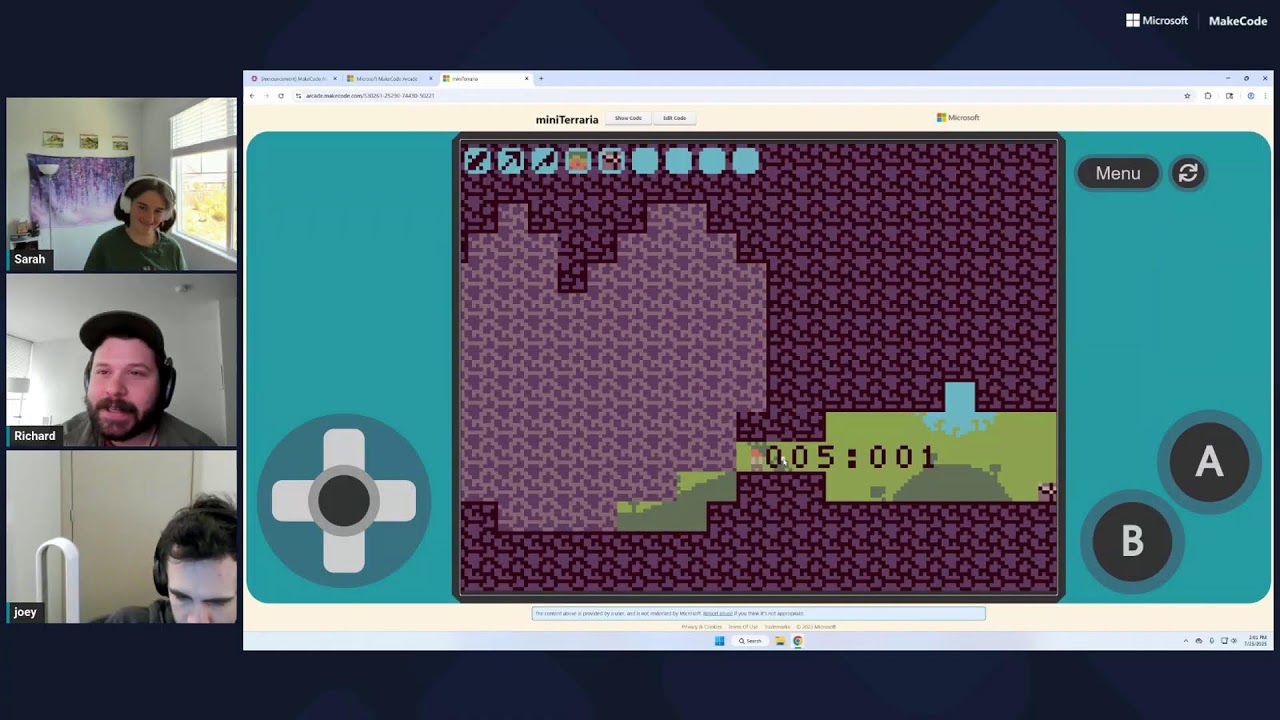Switch to the miniTerraria browser tab
Screen dimensions: 1280x720
click(x=485, y=78)
